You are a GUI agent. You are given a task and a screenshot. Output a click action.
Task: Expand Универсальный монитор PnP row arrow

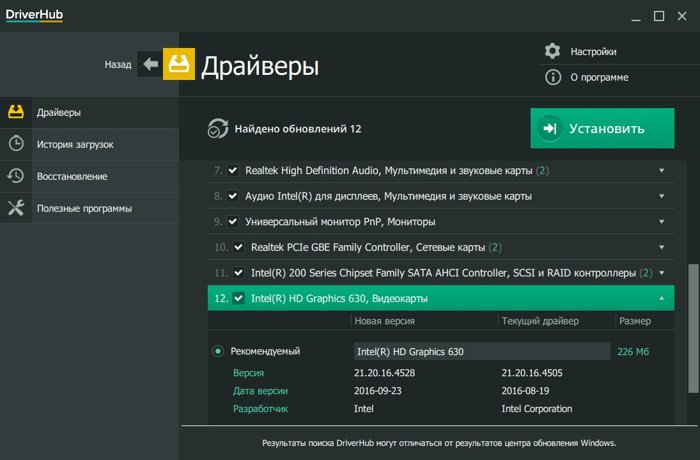[662, 221]
